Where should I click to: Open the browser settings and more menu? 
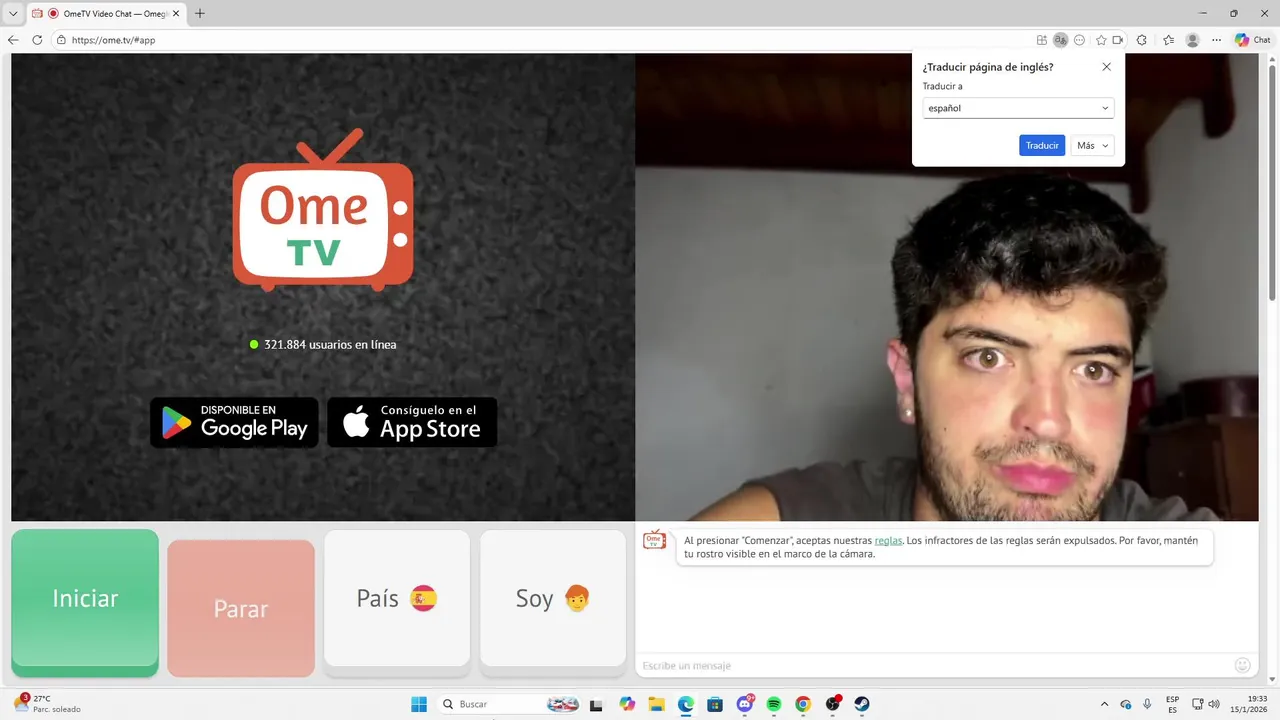1216,40
